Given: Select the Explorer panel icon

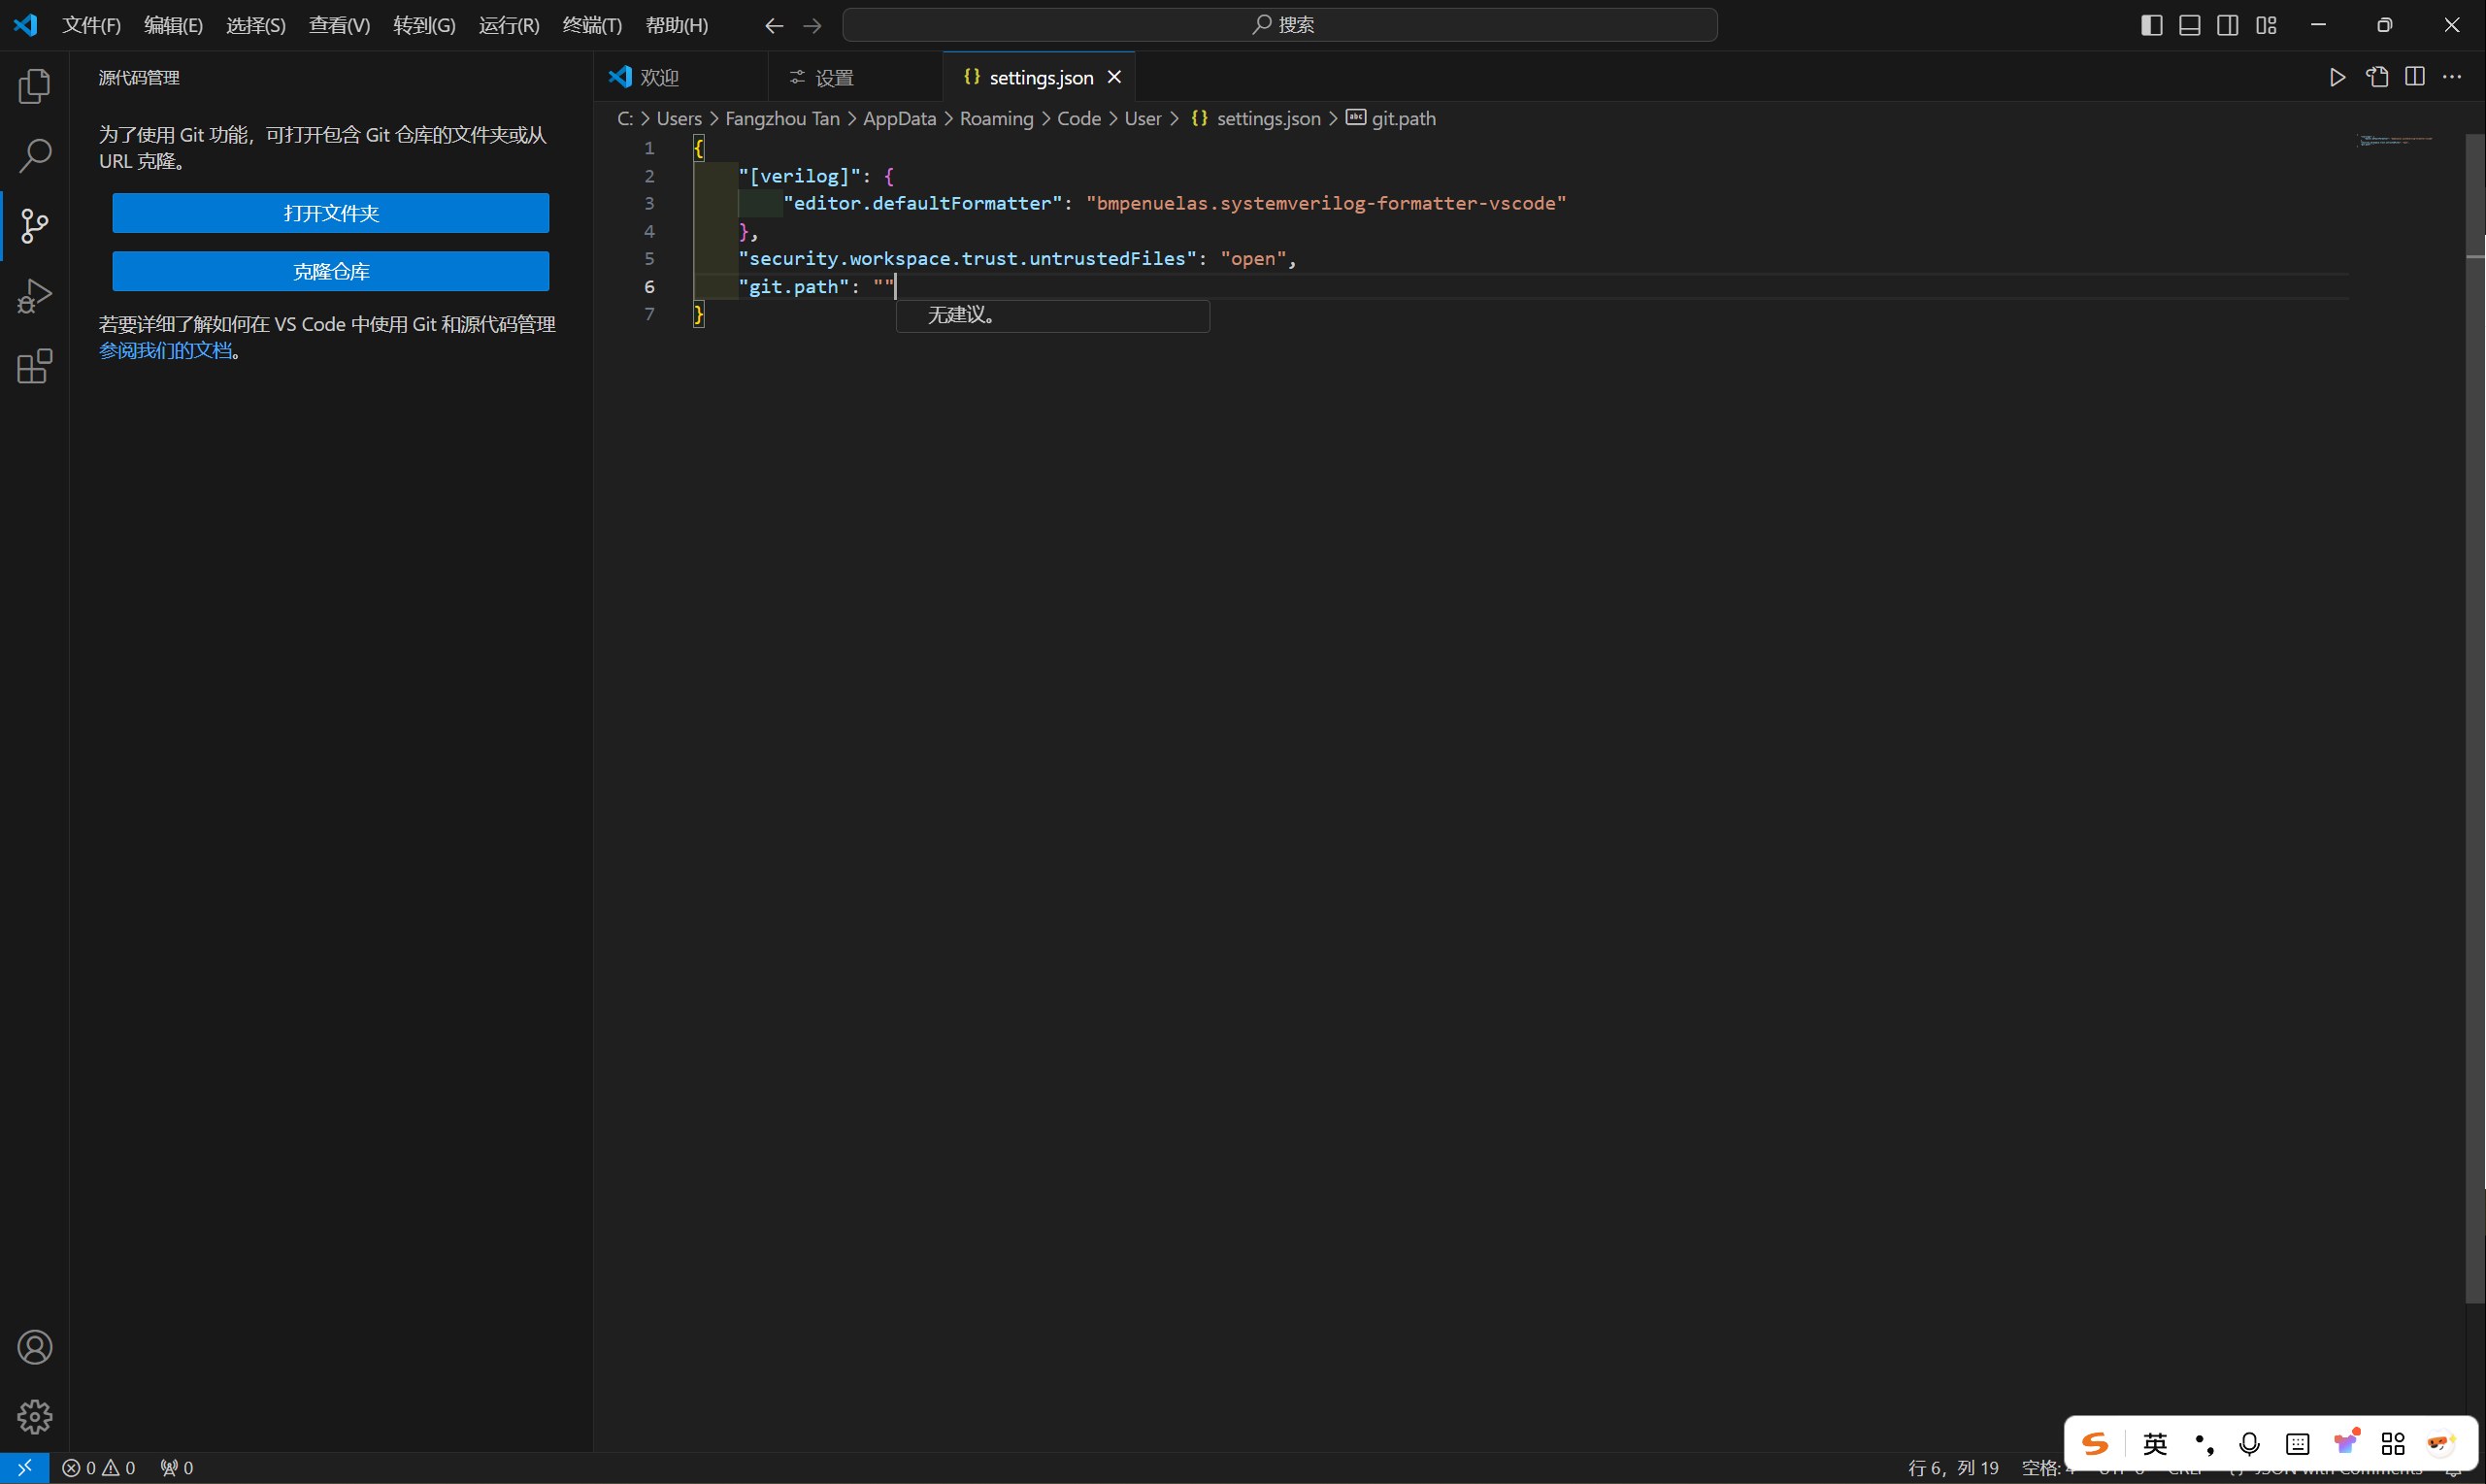Looking at the screenshot, I should 35,84.
